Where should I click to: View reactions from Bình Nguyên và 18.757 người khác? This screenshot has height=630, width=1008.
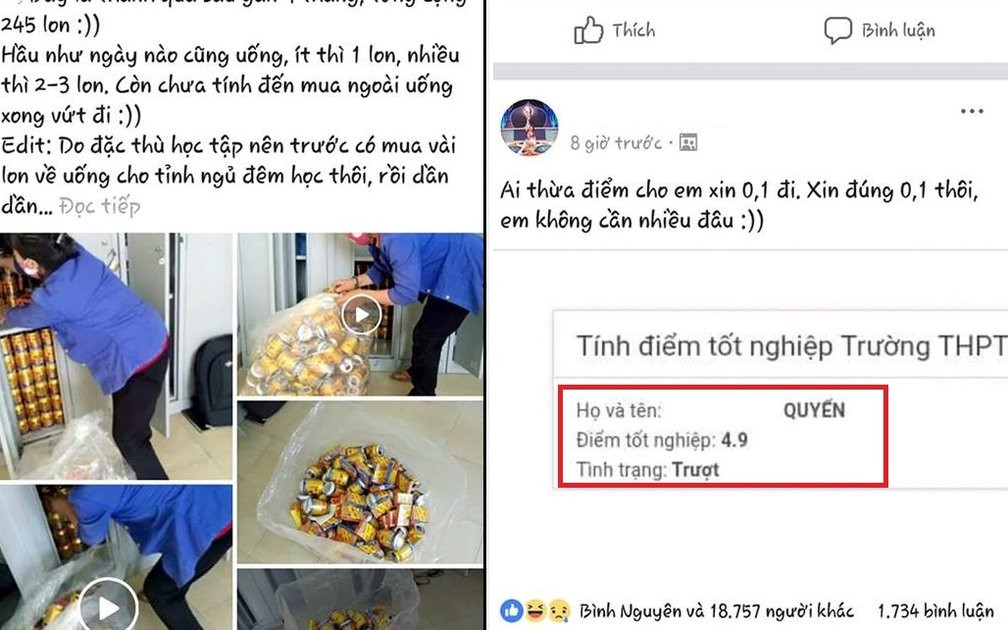point(716,611)
